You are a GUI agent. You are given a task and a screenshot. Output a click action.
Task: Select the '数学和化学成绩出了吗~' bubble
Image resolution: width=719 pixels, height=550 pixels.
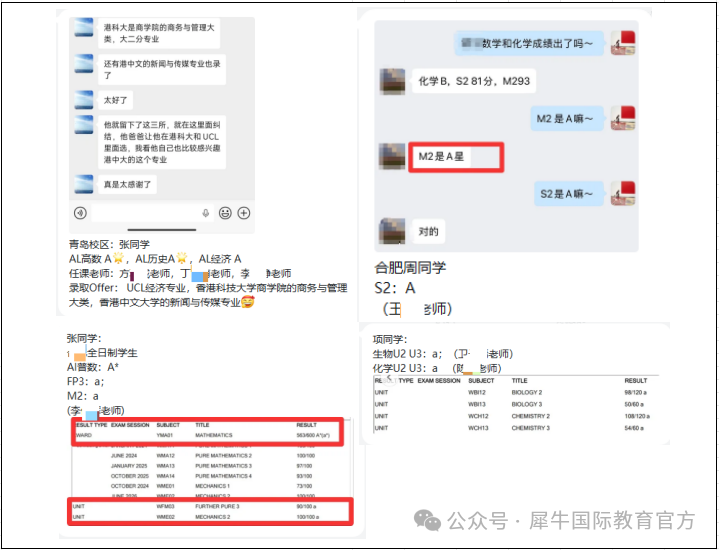pyautogui.click(x=529, y=44)
